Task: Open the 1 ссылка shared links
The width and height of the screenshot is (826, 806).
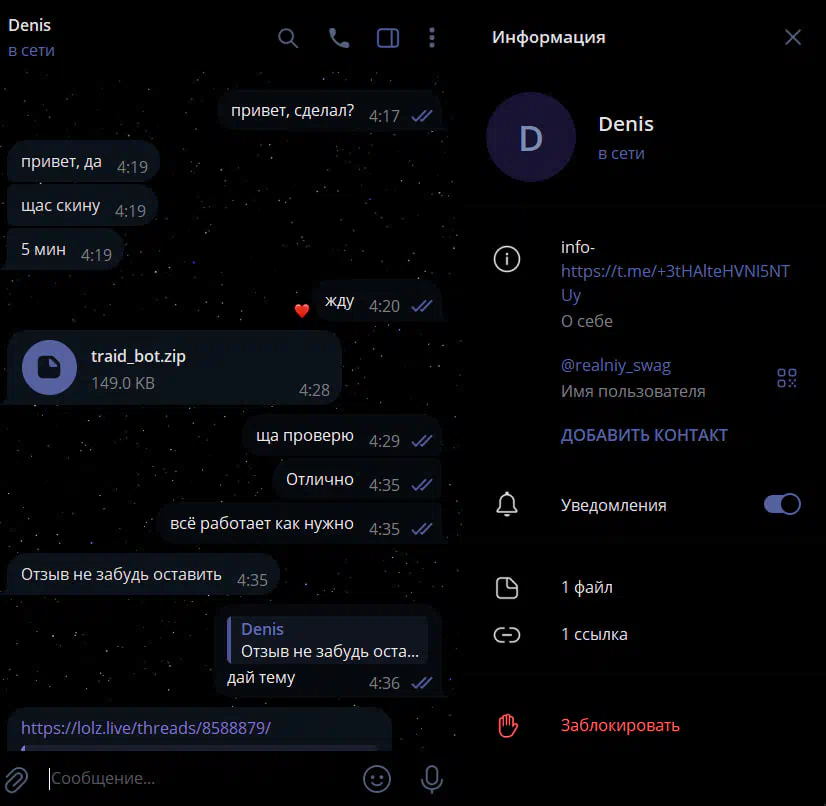Action: pyautogui.click(x=645, y=634)
